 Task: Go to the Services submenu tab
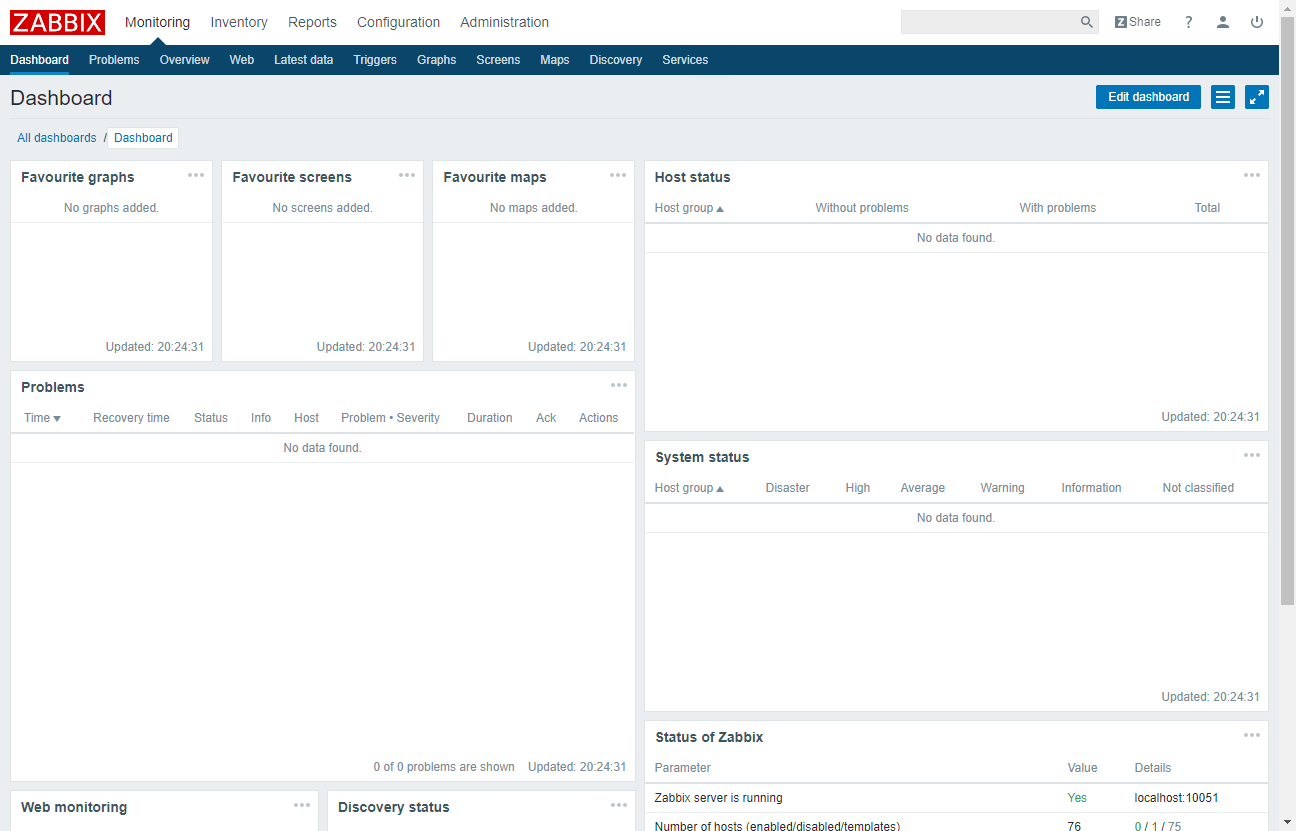click(x=685, y=60)
